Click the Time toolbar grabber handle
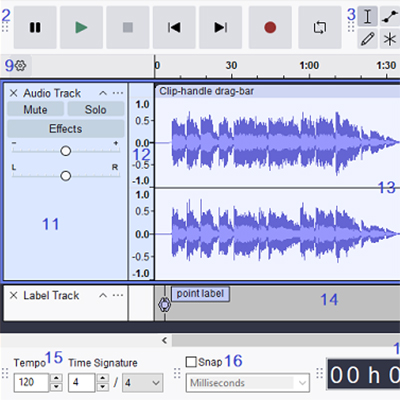Image resolution: width=400 pixels, height=400 pixels. point(319,373)
